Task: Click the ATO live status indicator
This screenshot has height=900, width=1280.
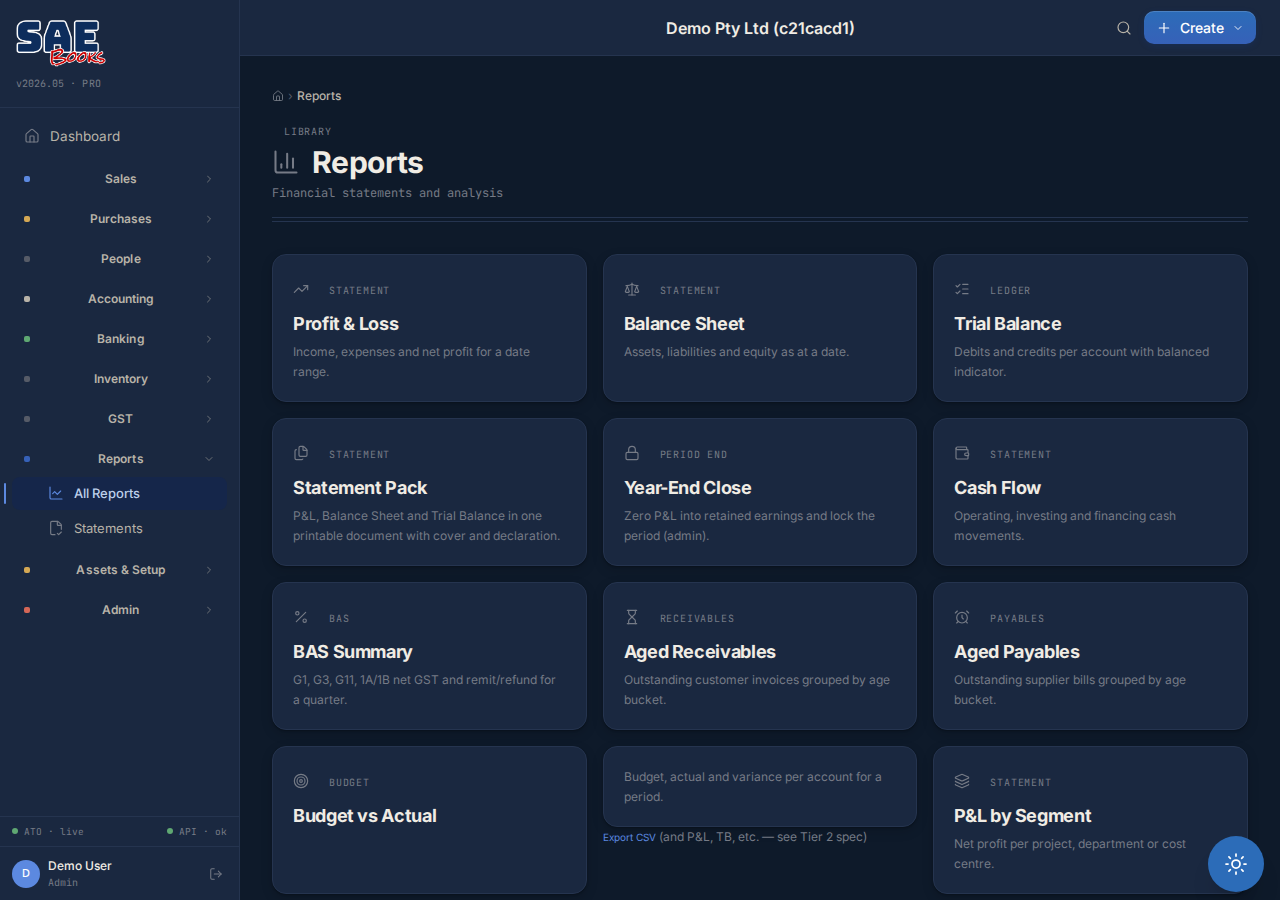Action: [48, 831]
